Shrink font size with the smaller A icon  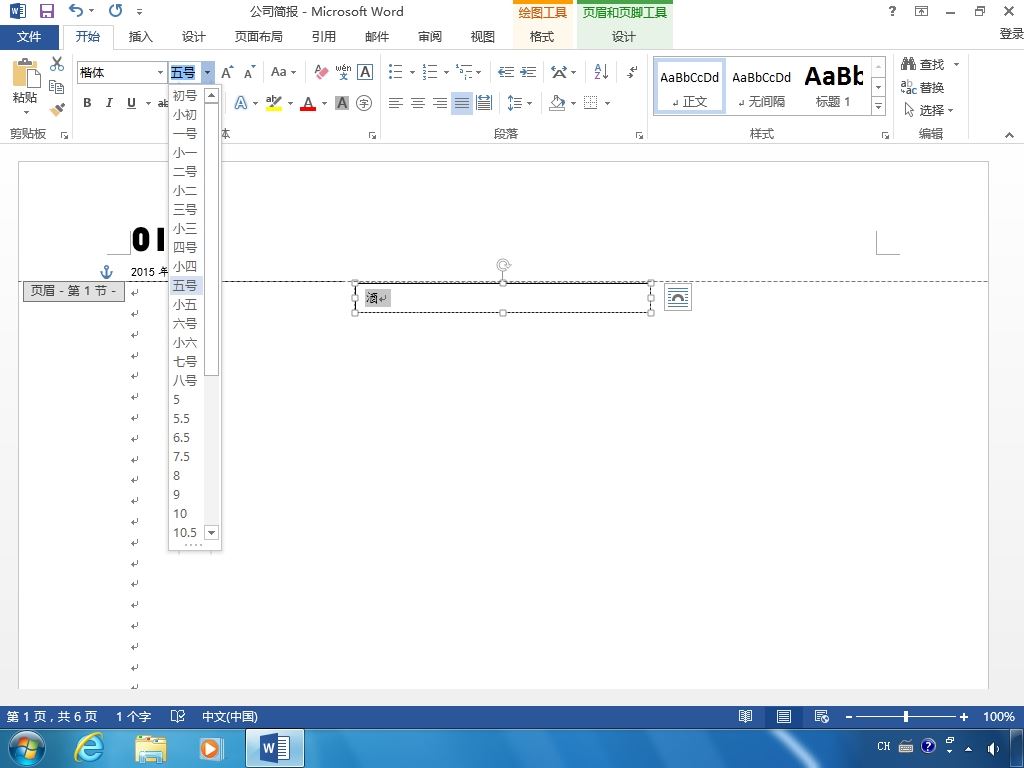(x=249, y=72)
